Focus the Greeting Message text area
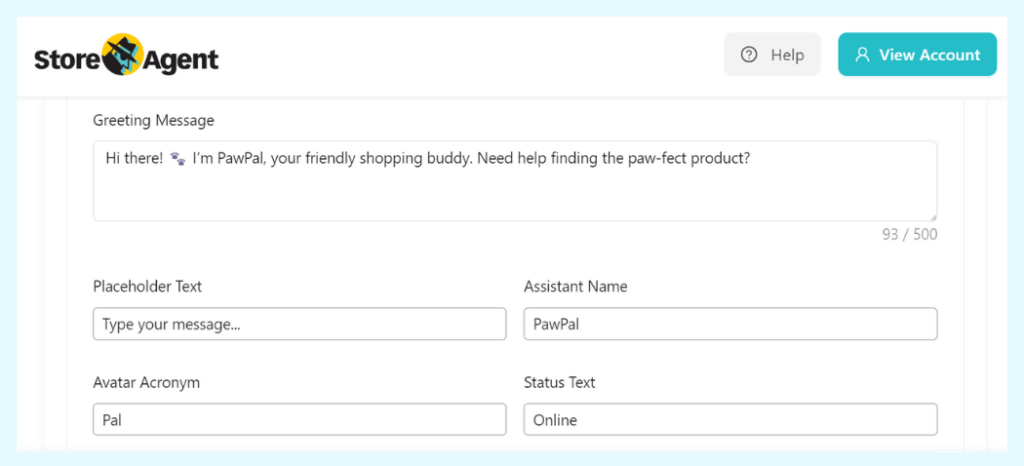1024x466 pixels. (515, 190)
